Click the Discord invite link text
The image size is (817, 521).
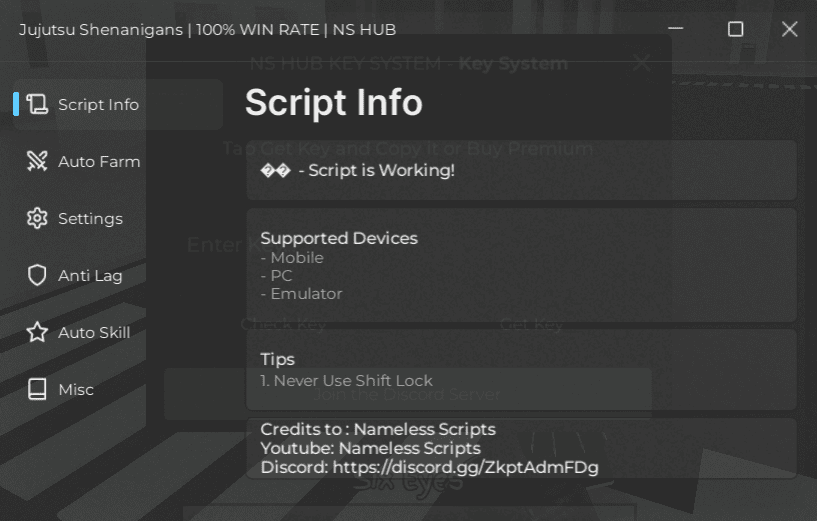[x=465, y=467]
